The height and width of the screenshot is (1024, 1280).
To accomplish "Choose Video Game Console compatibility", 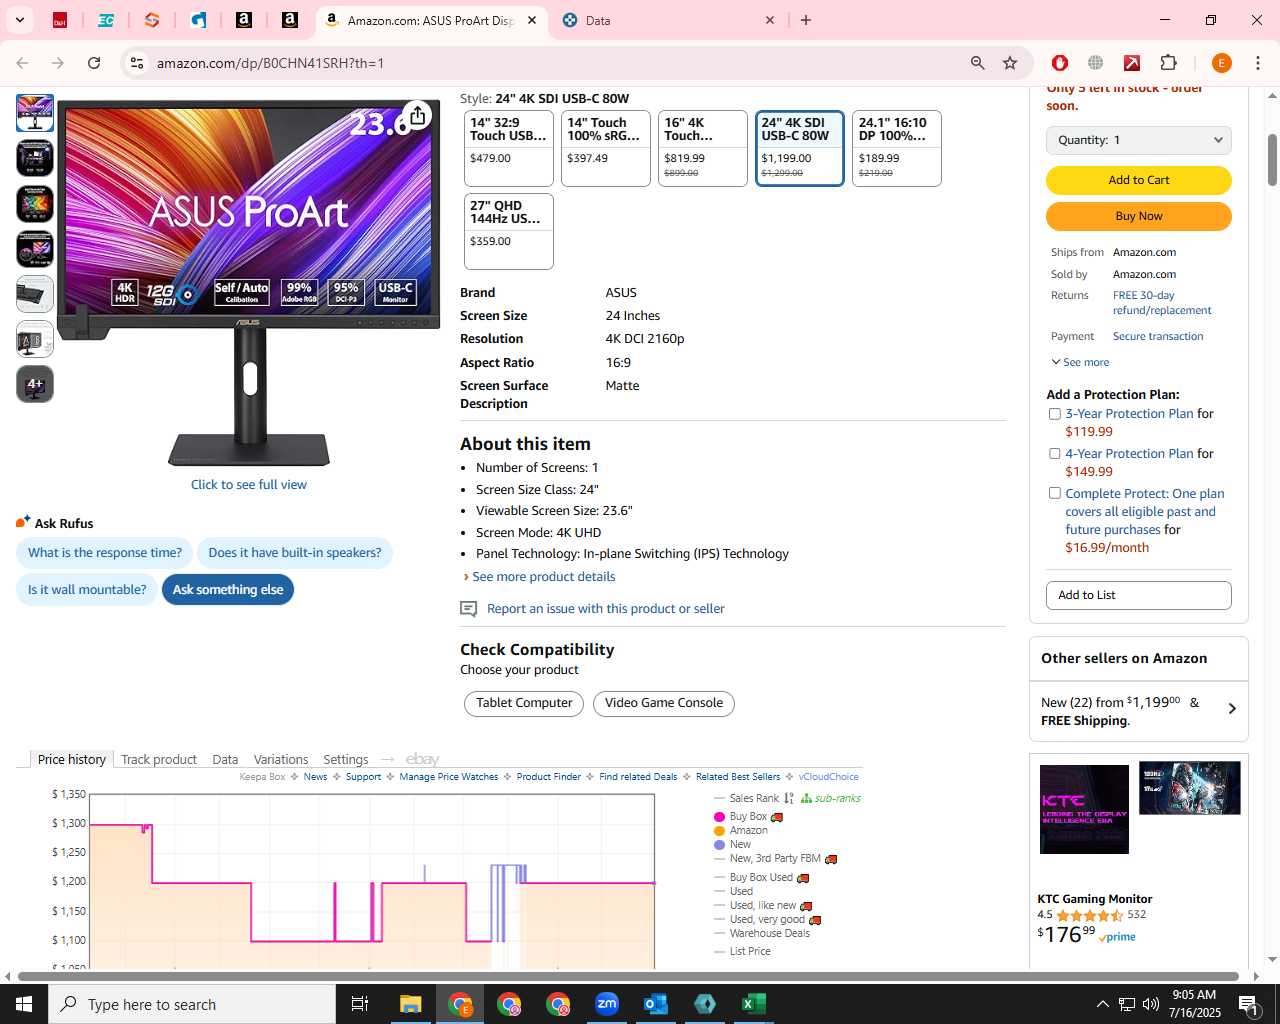I will tap(664, 704).
